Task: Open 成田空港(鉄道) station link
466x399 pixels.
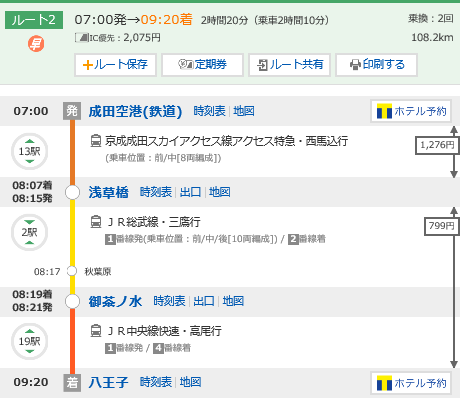Action: click(135, 111)
